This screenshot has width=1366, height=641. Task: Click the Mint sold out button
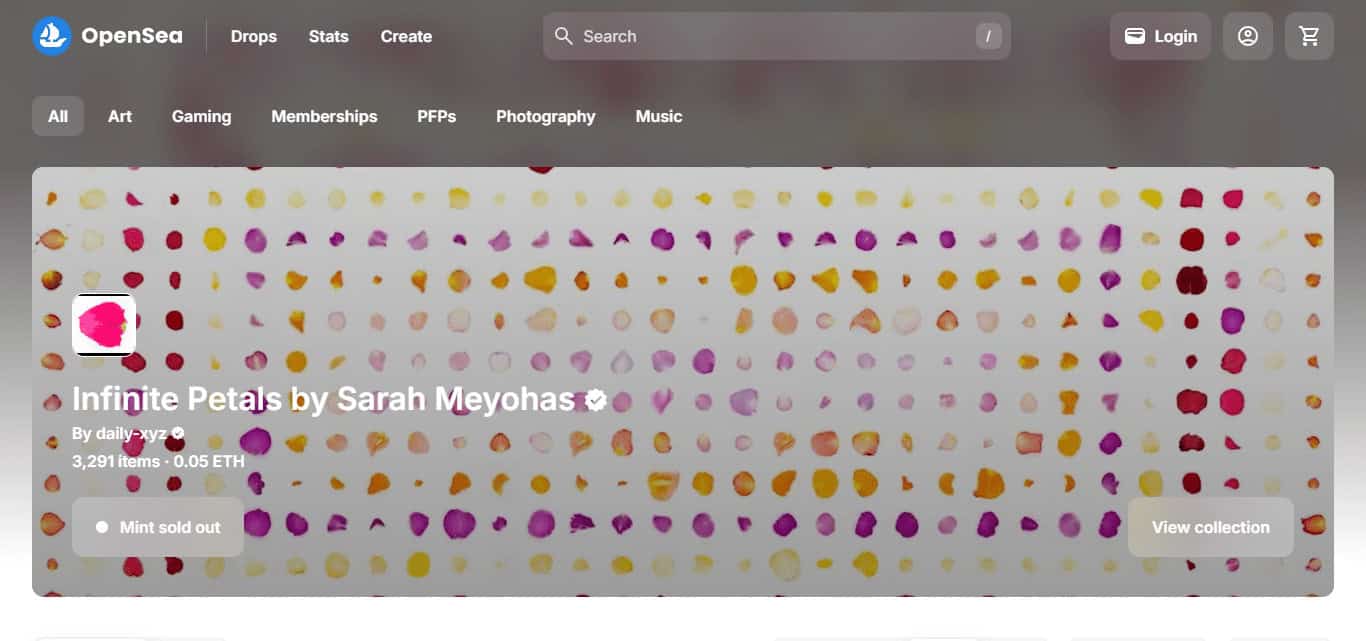click(158, 527)
